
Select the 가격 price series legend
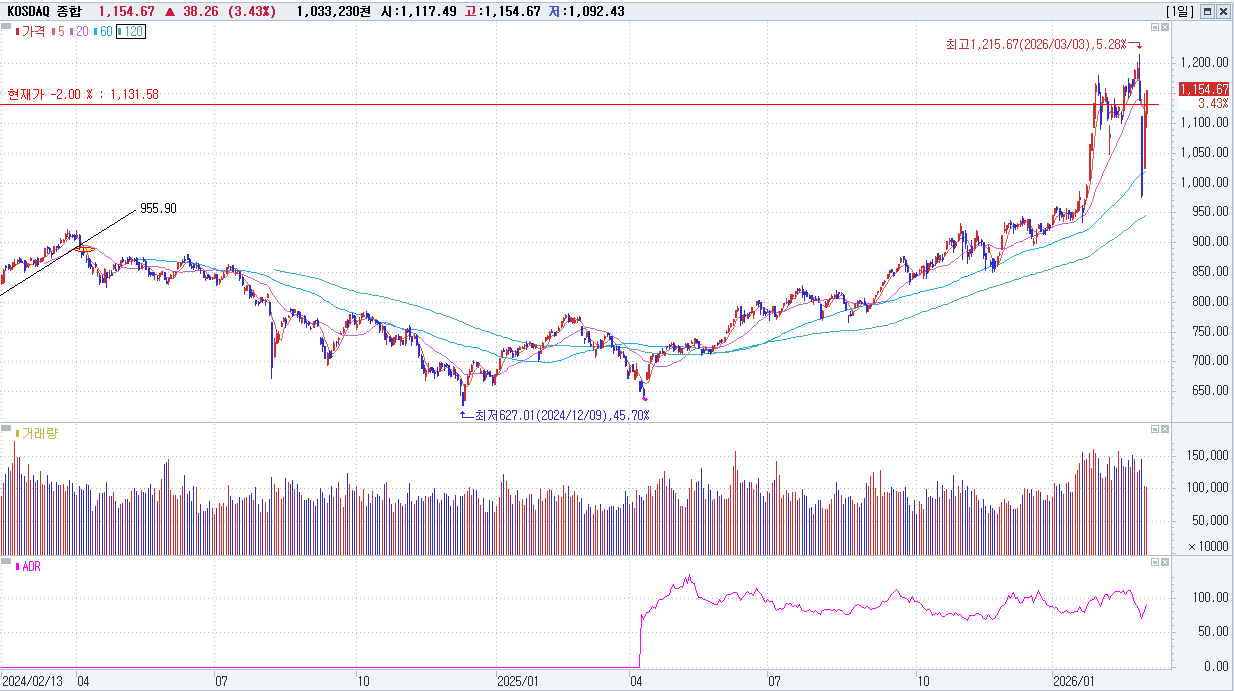click(30, 31)
